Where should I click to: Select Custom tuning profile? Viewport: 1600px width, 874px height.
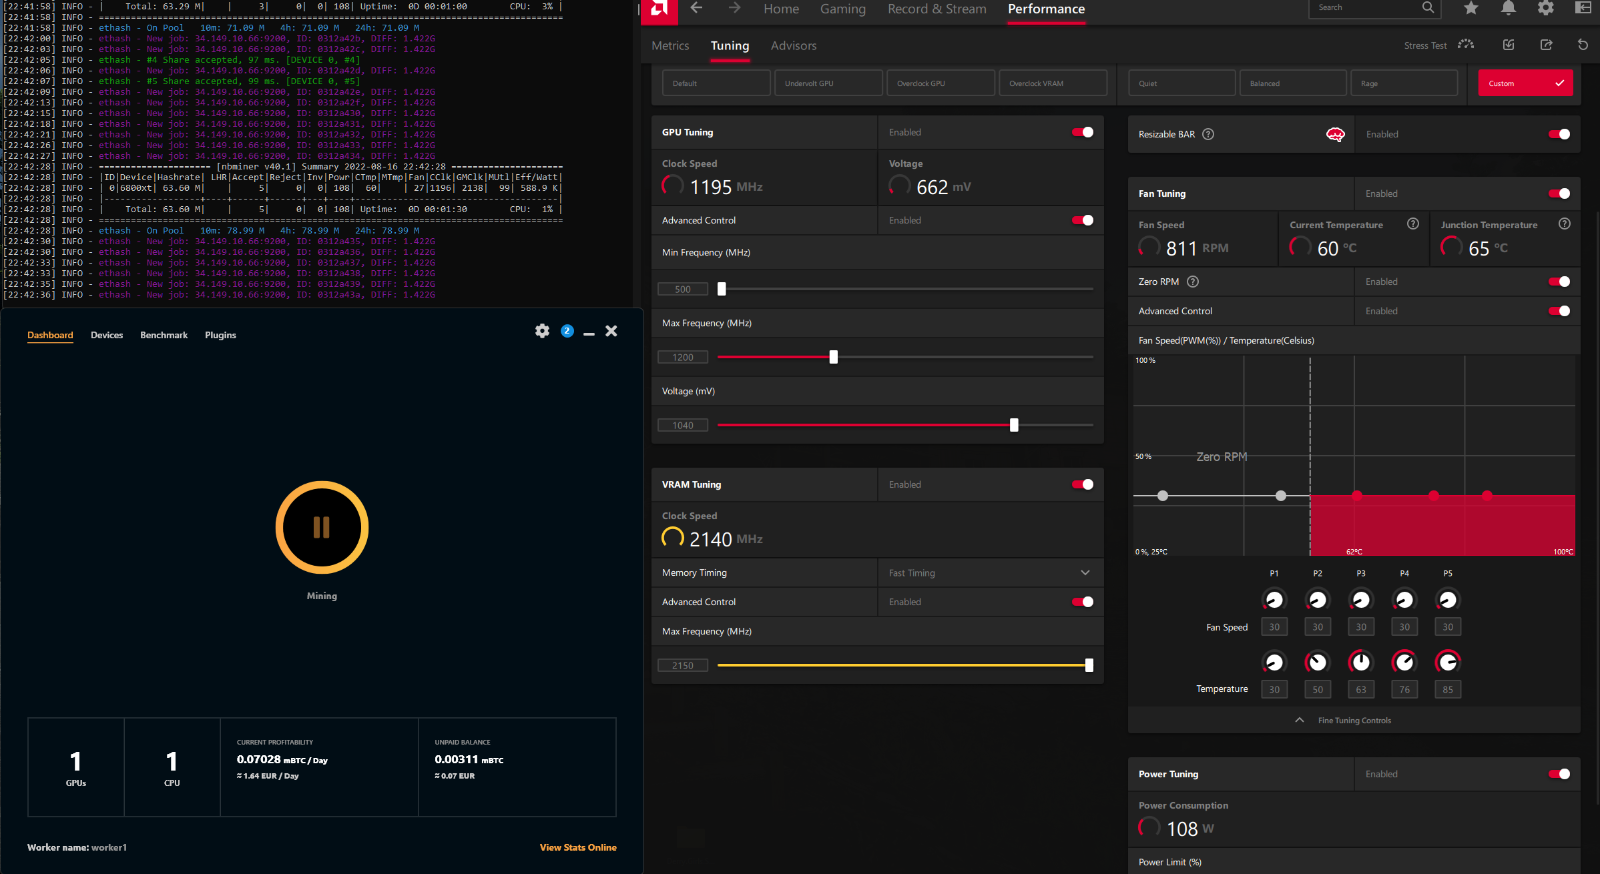click(1525, 83)
